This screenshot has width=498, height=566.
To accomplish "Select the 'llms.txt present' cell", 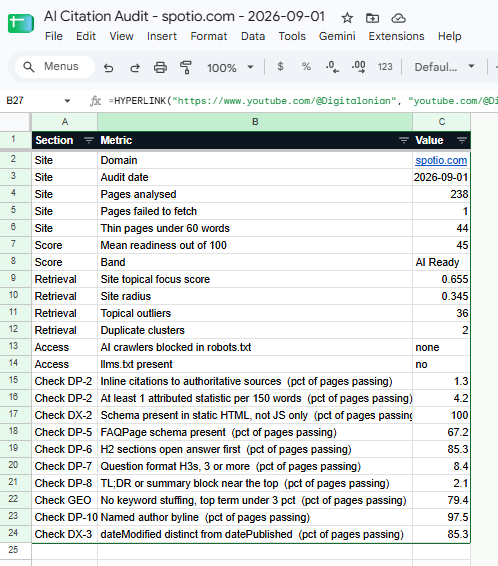I will coord(255,364).
